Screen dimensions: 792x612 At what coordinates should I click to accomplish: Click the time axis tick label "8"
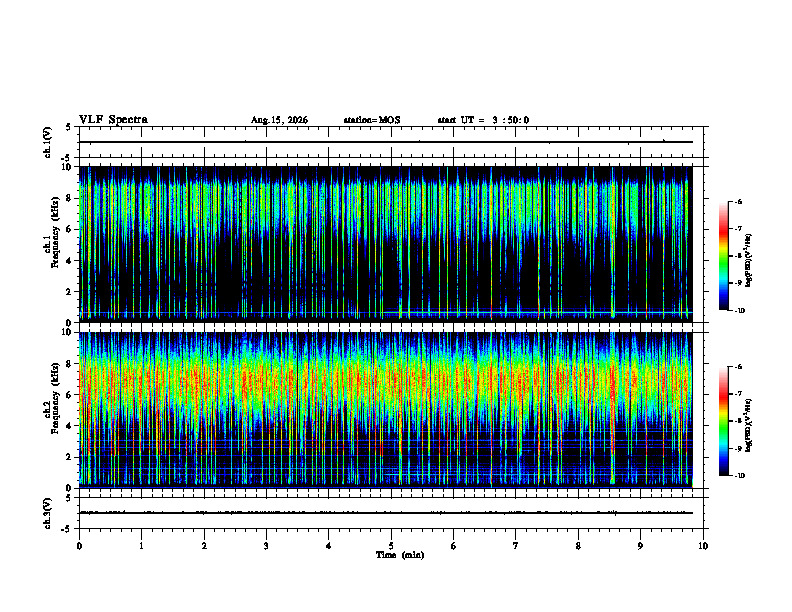click(578, 545)
